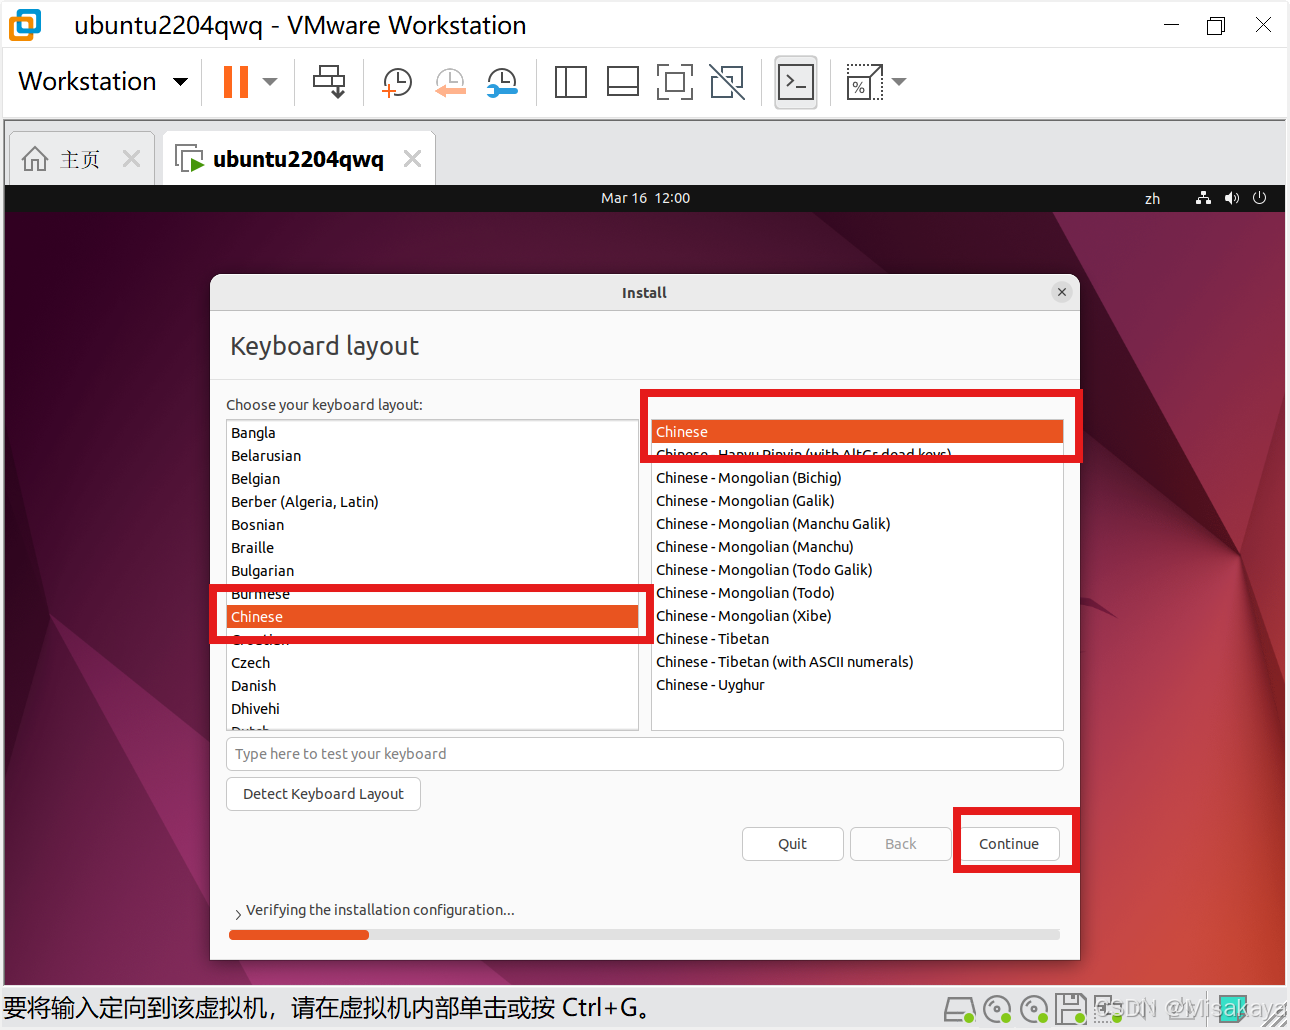
Task: Open the Workstation menu
Action: [x=103, y=81]
